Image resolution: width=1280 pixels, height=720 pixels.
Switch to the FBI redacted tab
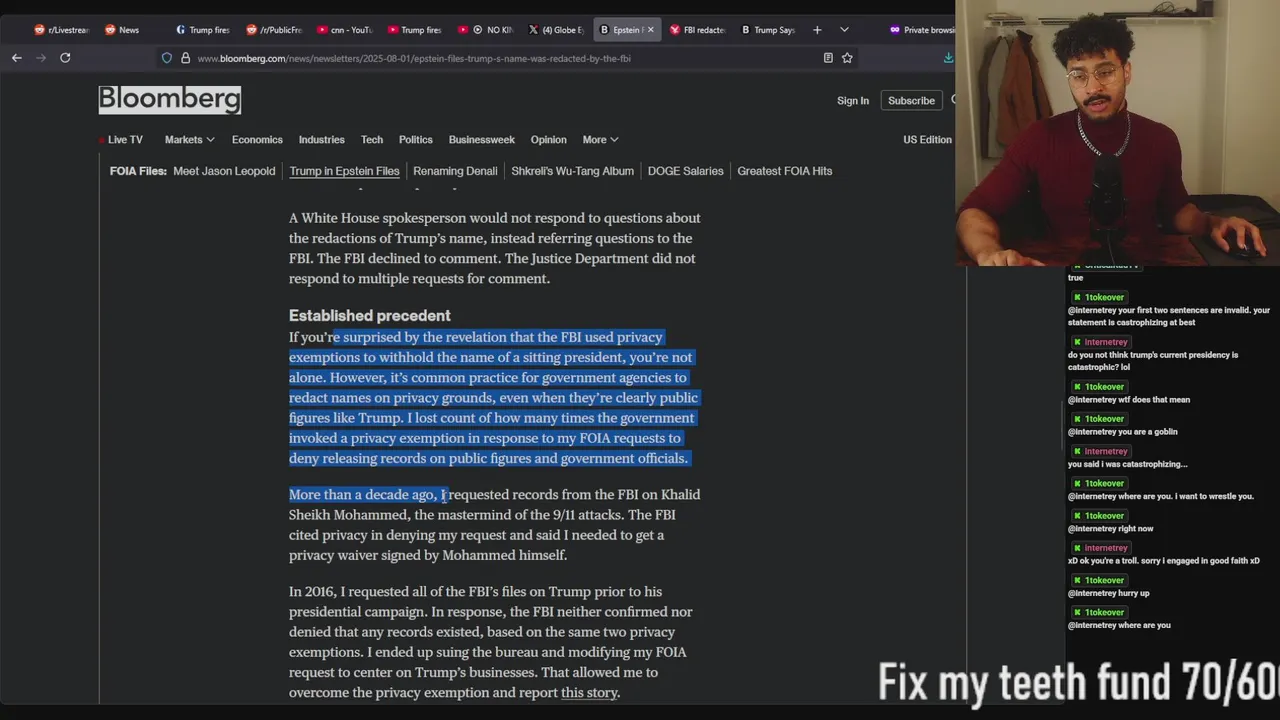(698, 30)
